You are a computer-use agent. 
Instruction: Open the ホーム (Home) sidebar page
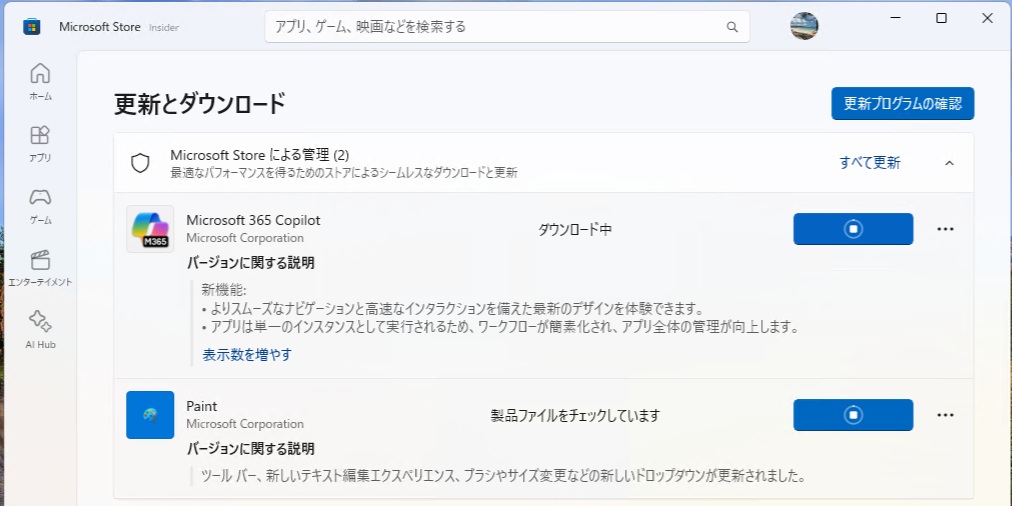(x=40, y=81)
